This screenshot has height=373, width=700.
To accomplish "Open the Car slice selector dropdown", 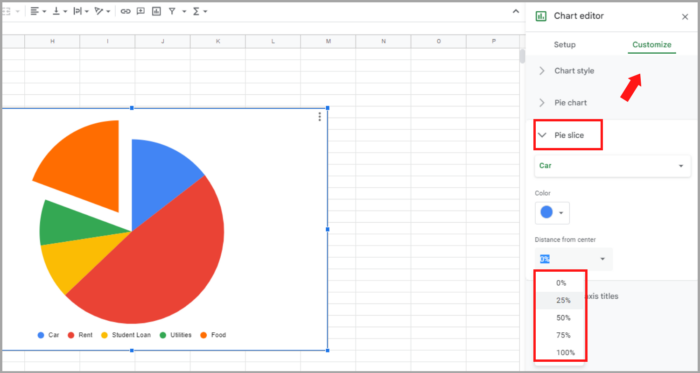I will [x=612, y=166].
